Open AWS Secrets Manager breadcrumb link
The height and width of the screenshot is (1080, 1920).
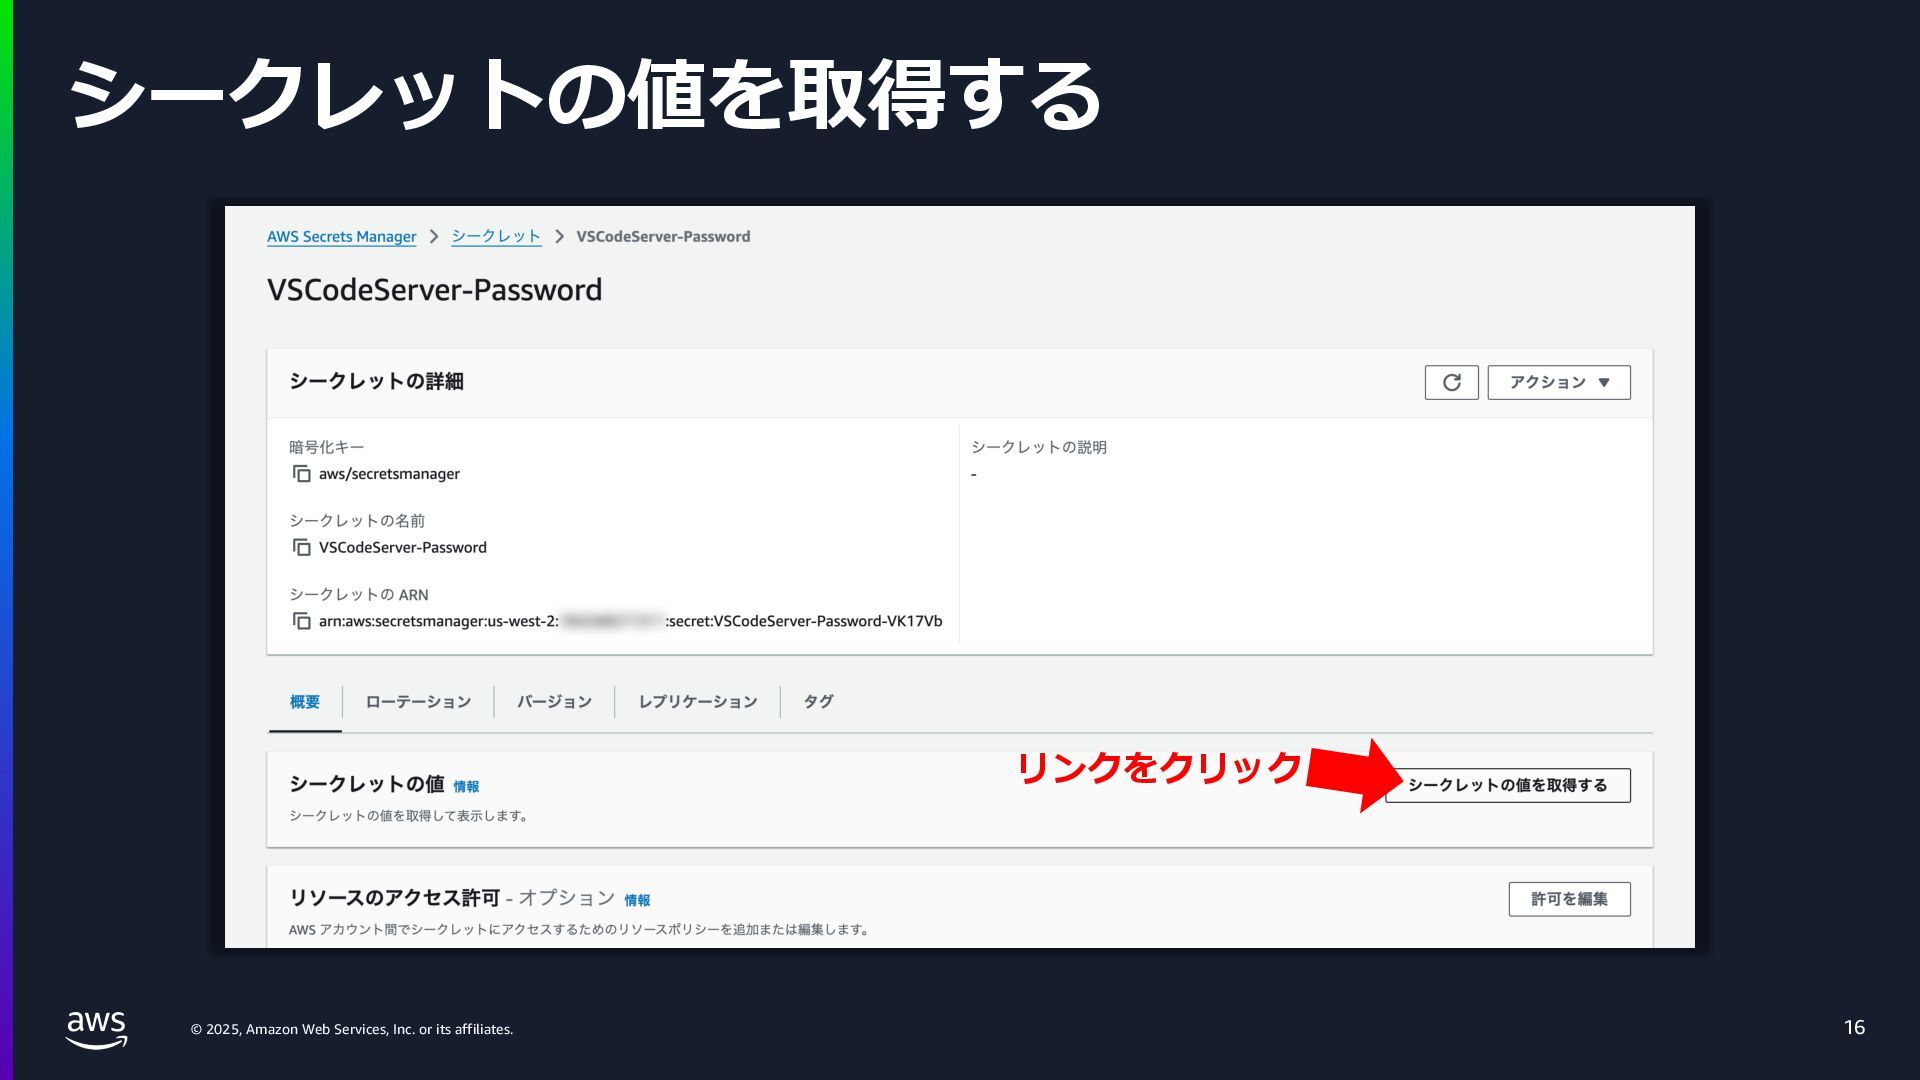click(341, 237)
